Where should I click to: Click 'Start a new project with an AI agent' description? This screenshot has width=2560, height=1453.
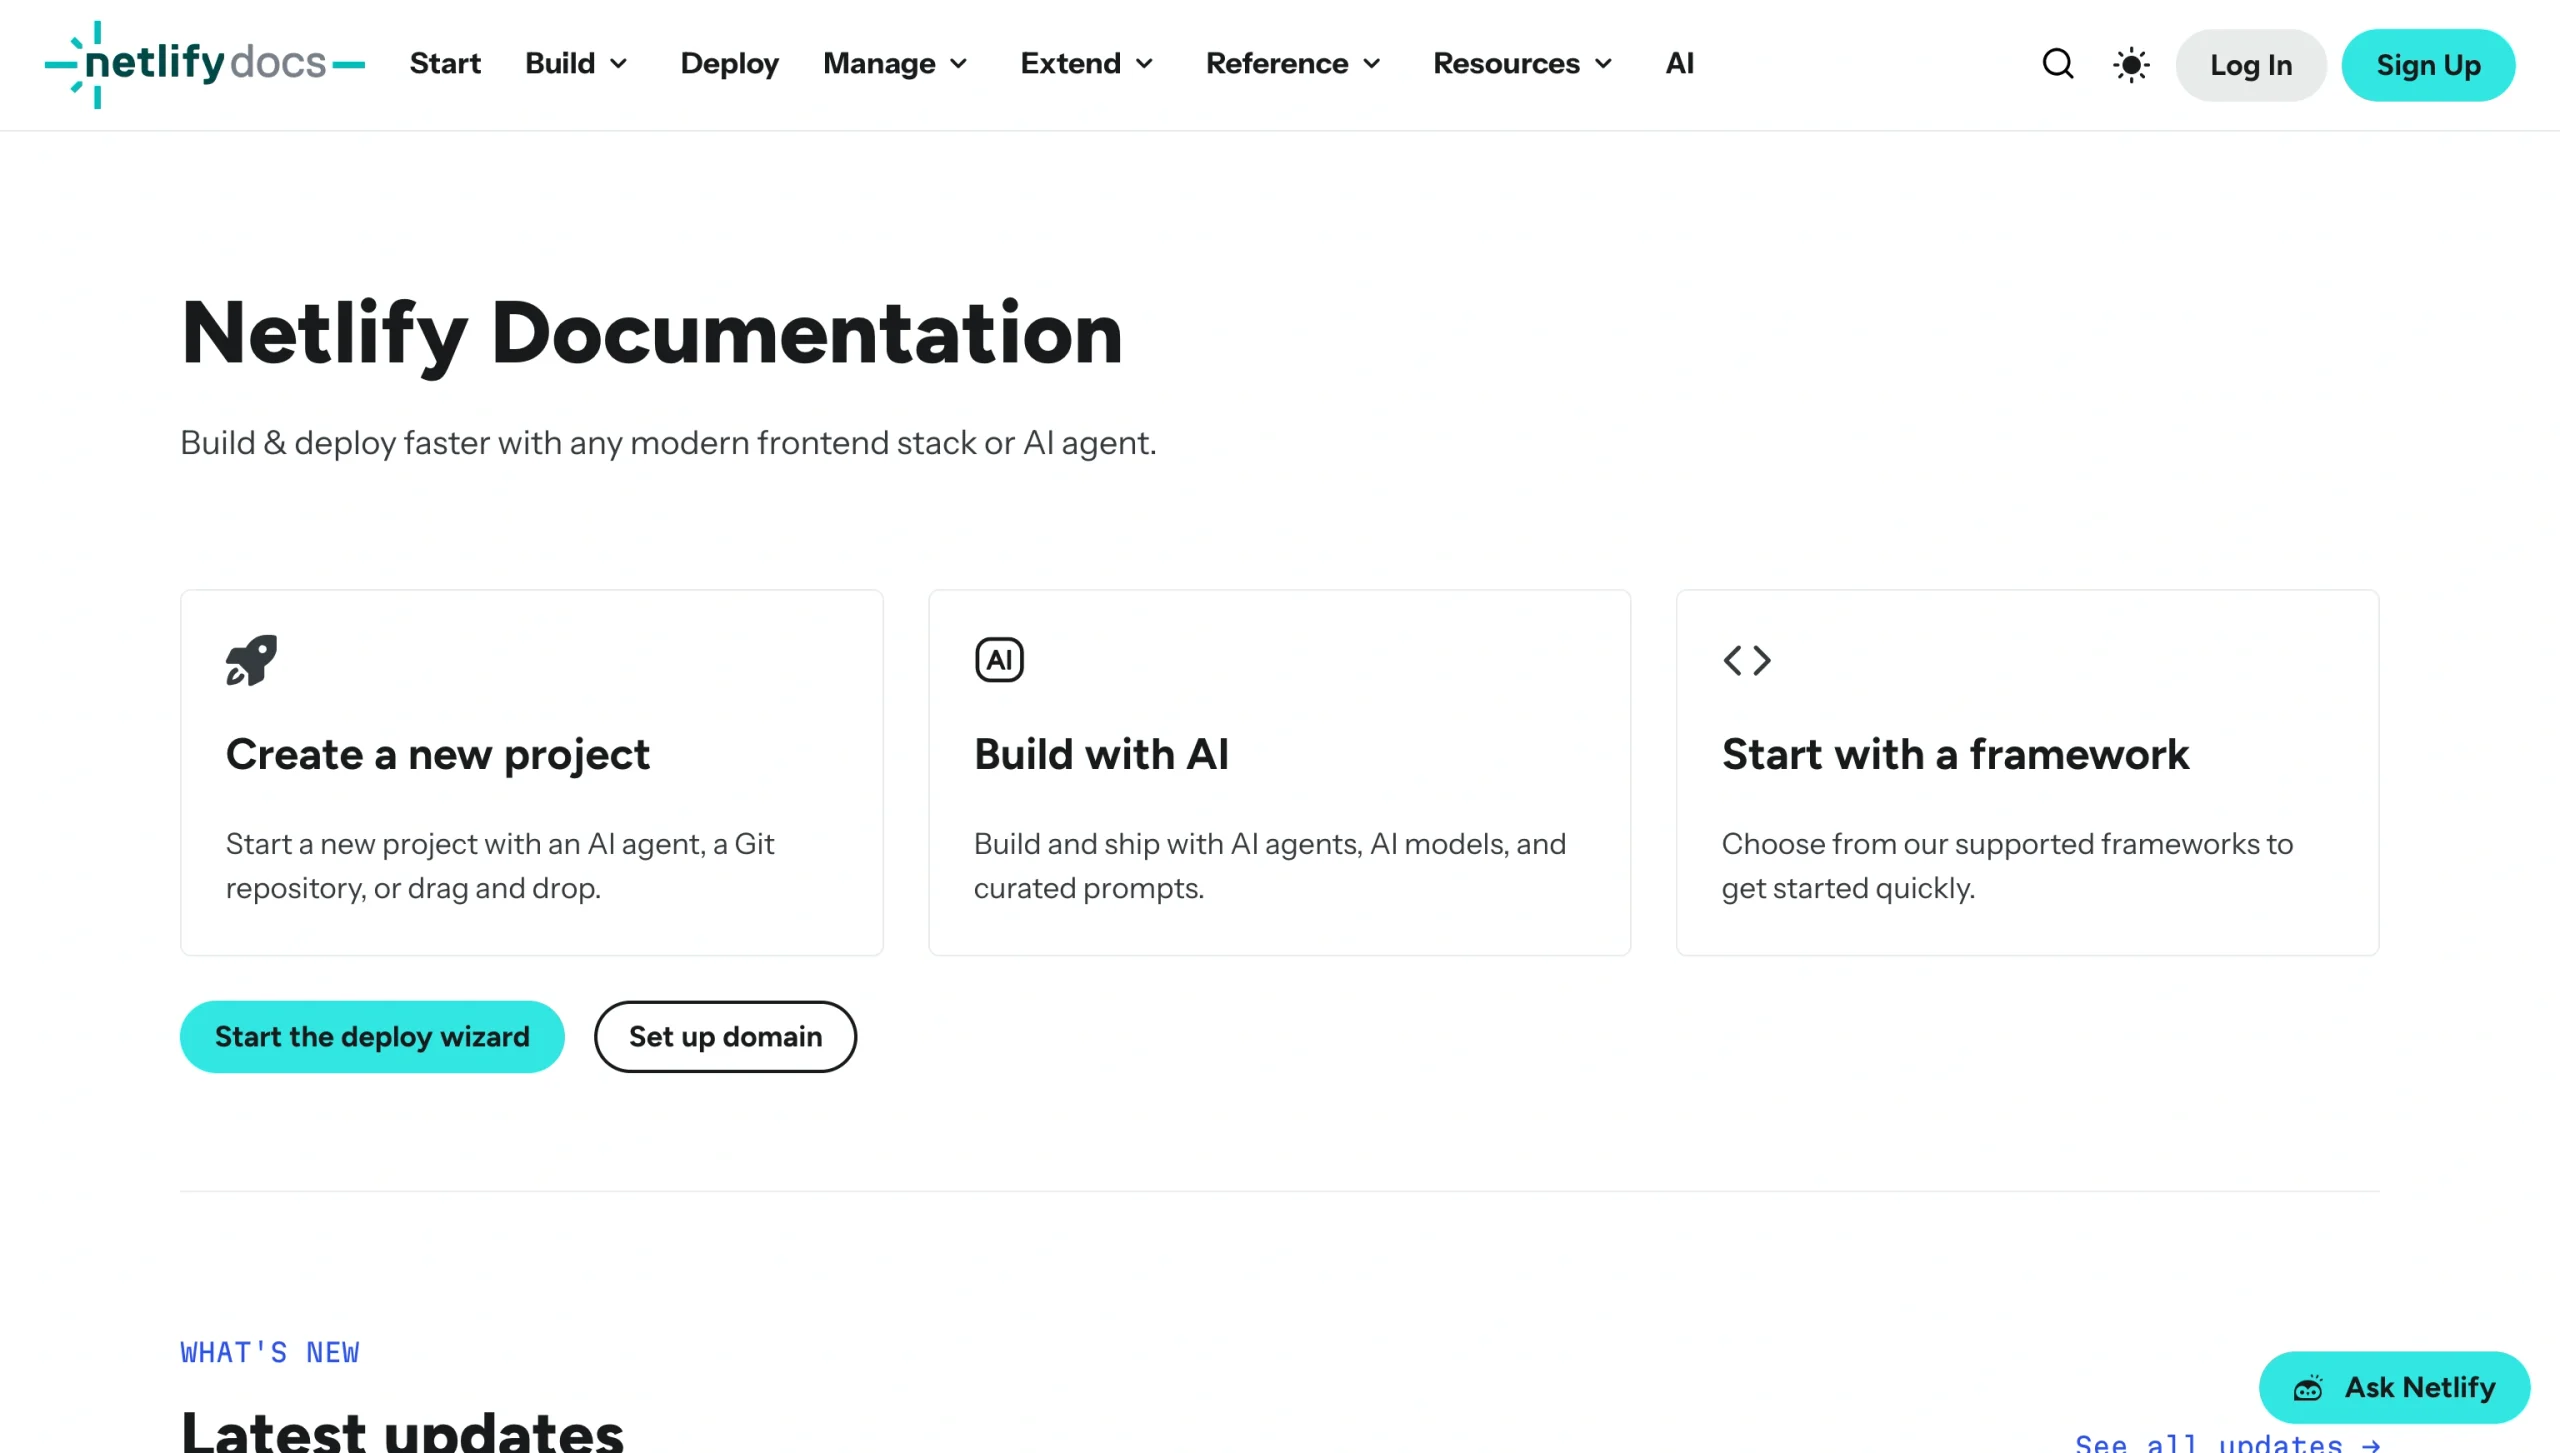click(500, 866)
